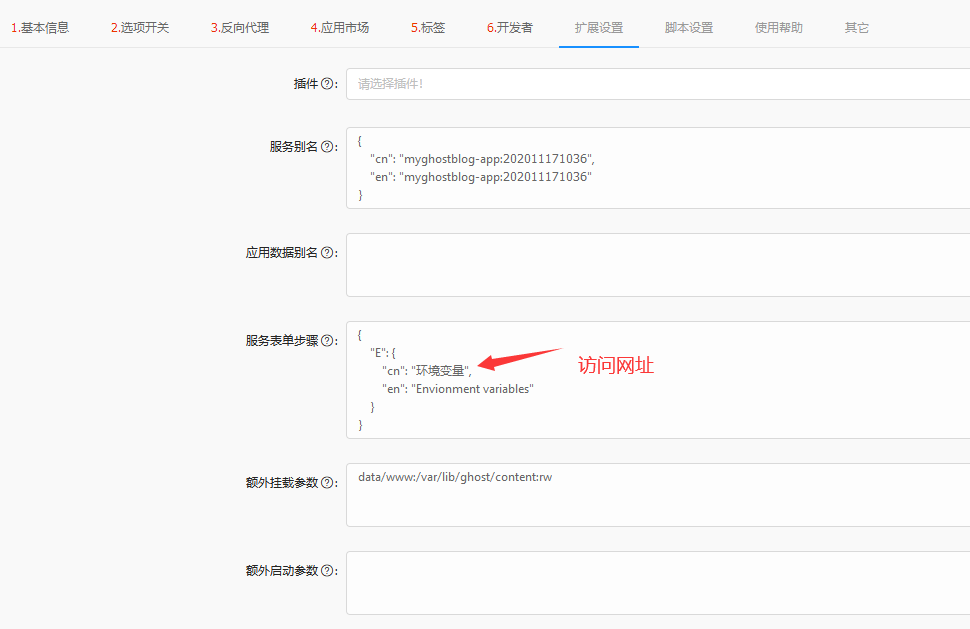
Task: Open the 插件 plugin selection dropdown
Action: (657, 84)
